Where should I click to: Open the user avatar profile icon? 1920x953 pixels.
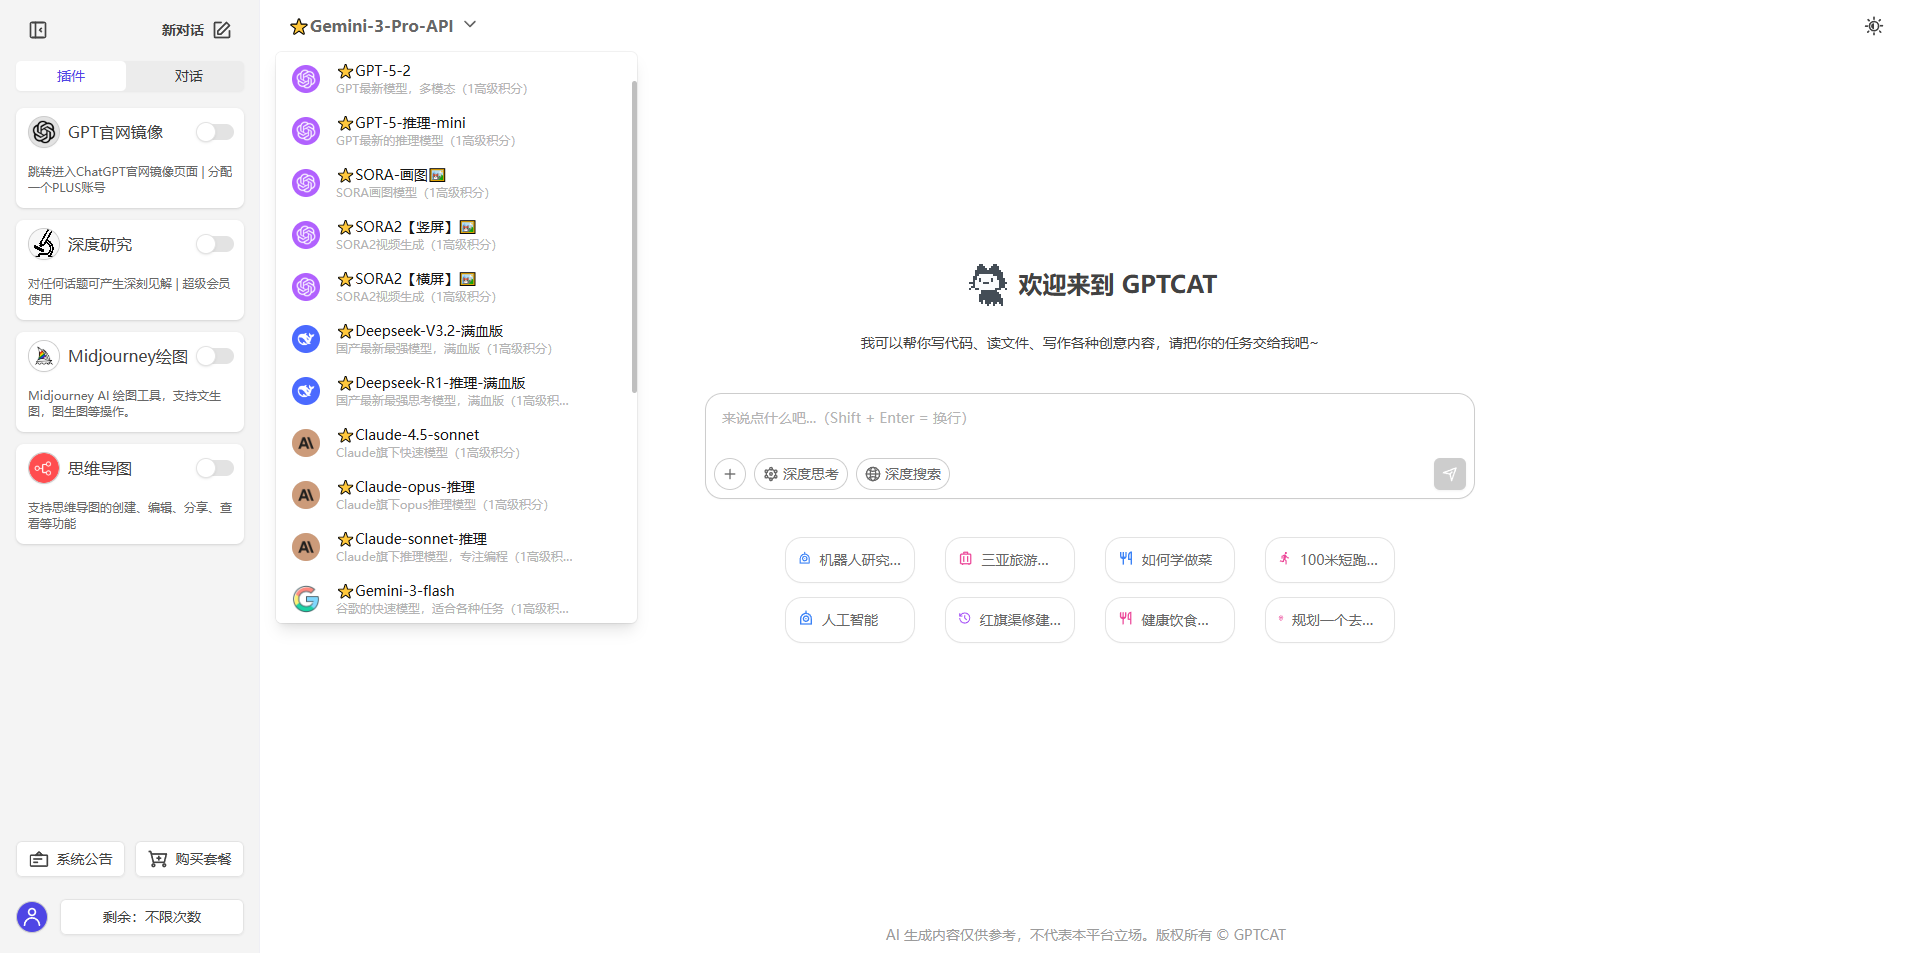click(31, 916)
